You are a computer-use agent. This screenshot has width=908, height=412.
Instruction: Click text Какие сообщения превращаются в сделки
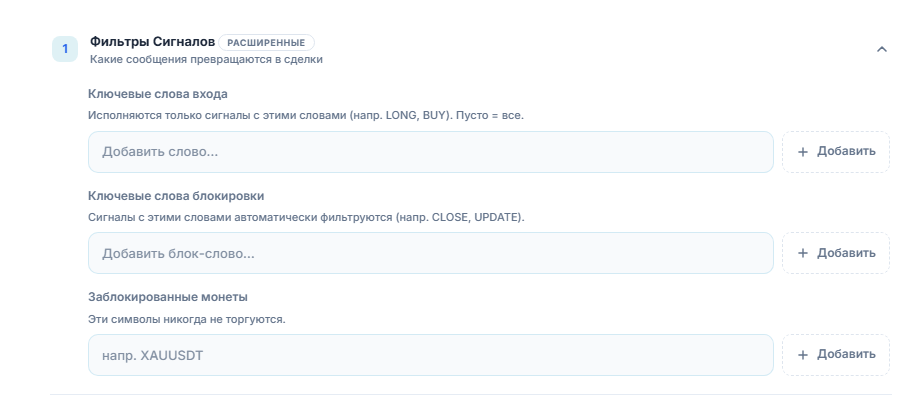(206, 59)
